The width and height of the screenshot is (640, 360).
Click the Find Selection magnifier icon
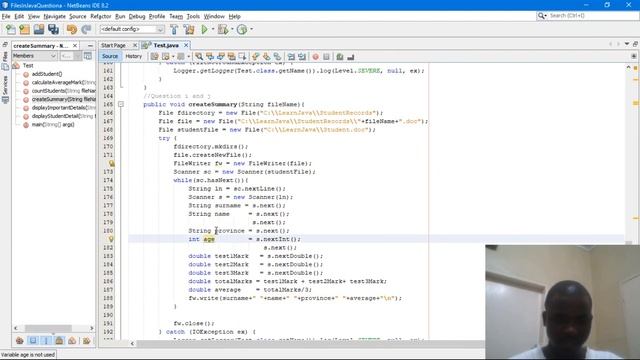click(x=199, y=57)
